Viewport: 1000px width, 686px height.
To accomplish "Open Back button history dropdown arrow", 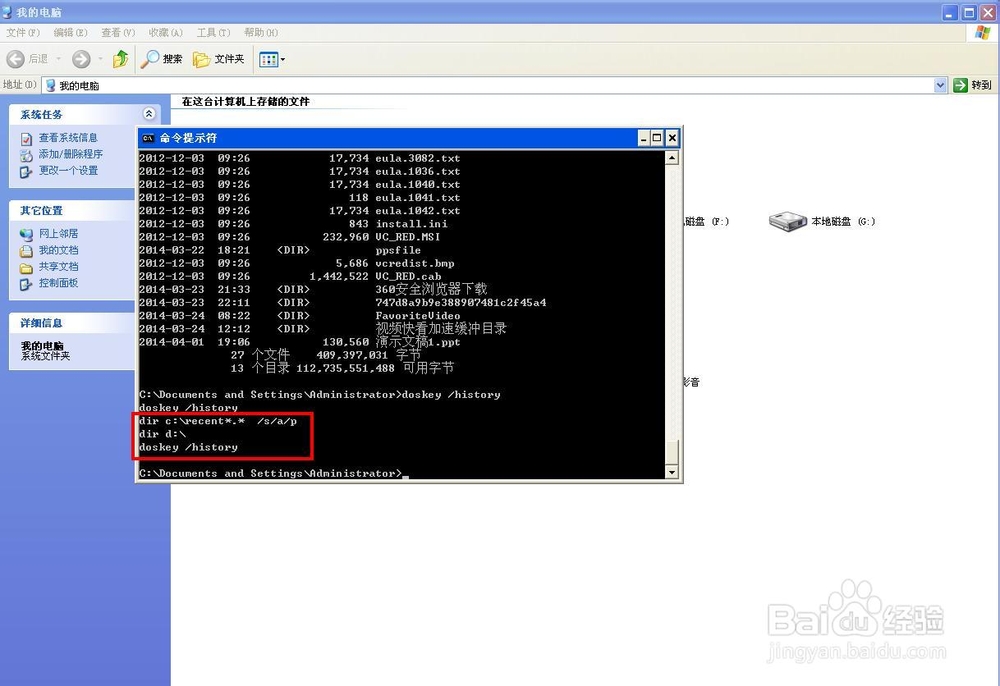I will 59,59.
